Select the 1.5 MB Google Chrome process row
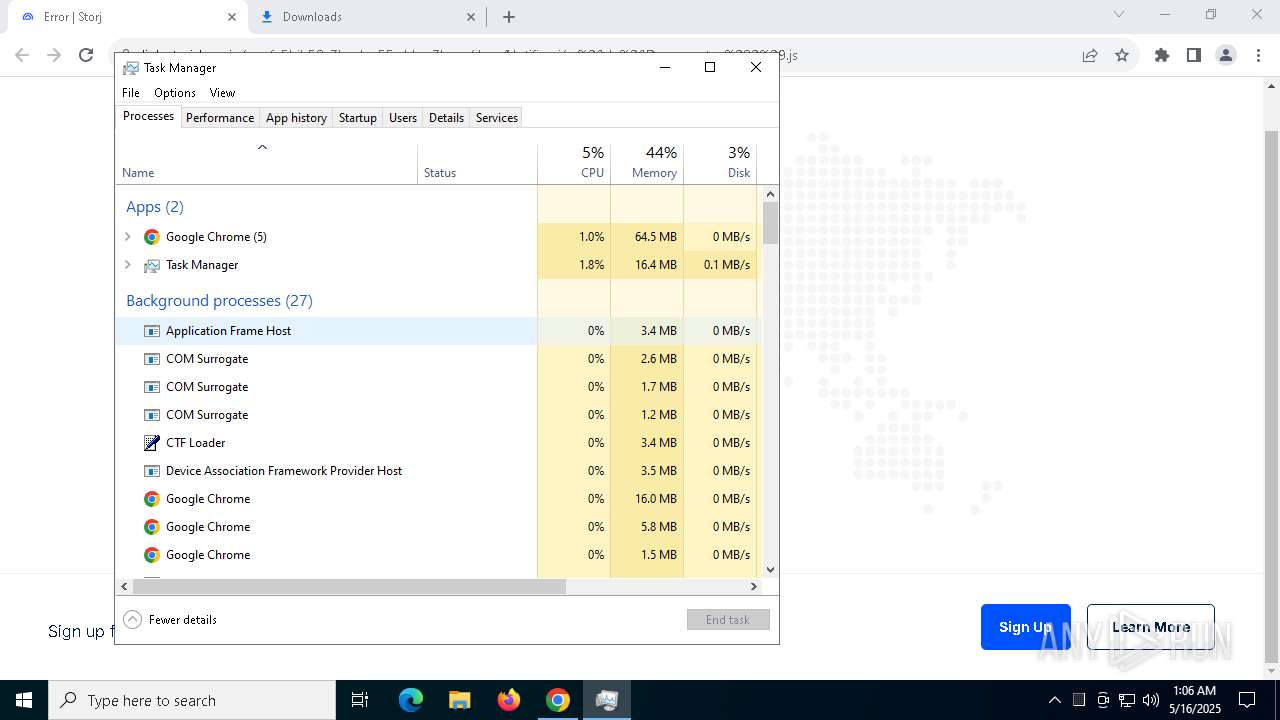 436,555
